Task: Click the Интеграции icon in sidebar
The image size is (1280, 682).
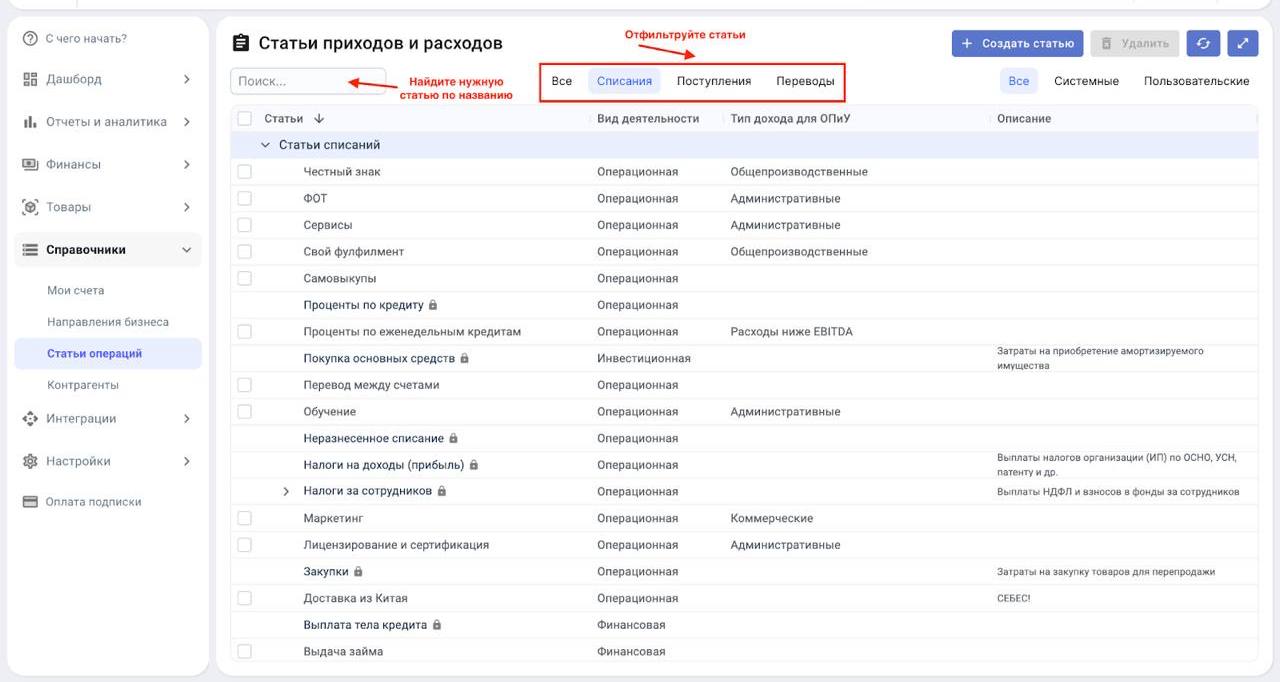Action: tap(30, 418)
